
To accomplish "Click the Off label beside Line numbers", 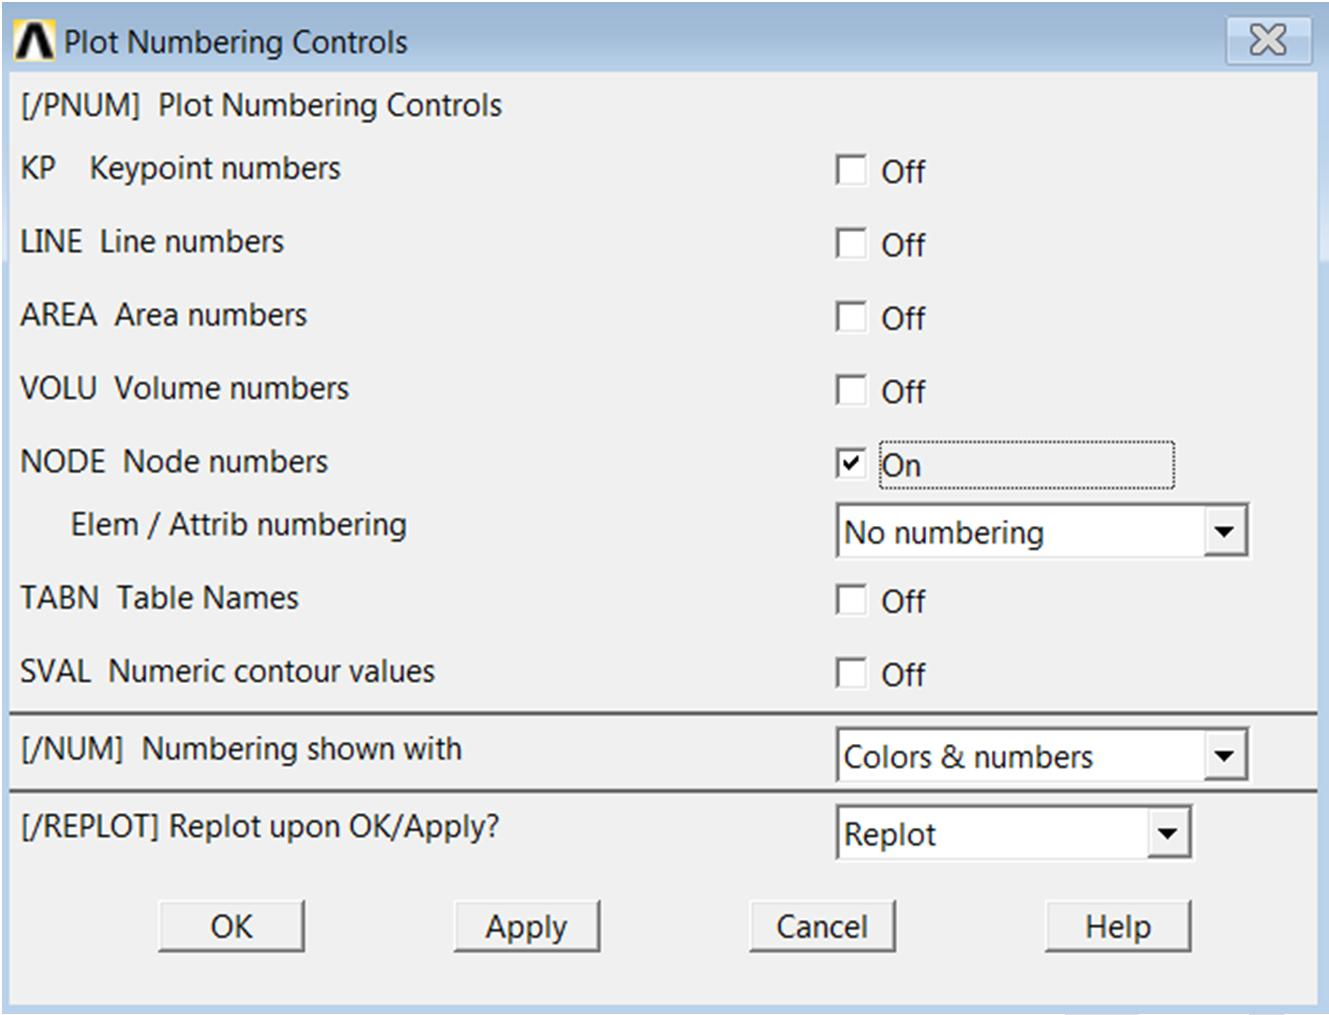I will [x=903, y=244].
